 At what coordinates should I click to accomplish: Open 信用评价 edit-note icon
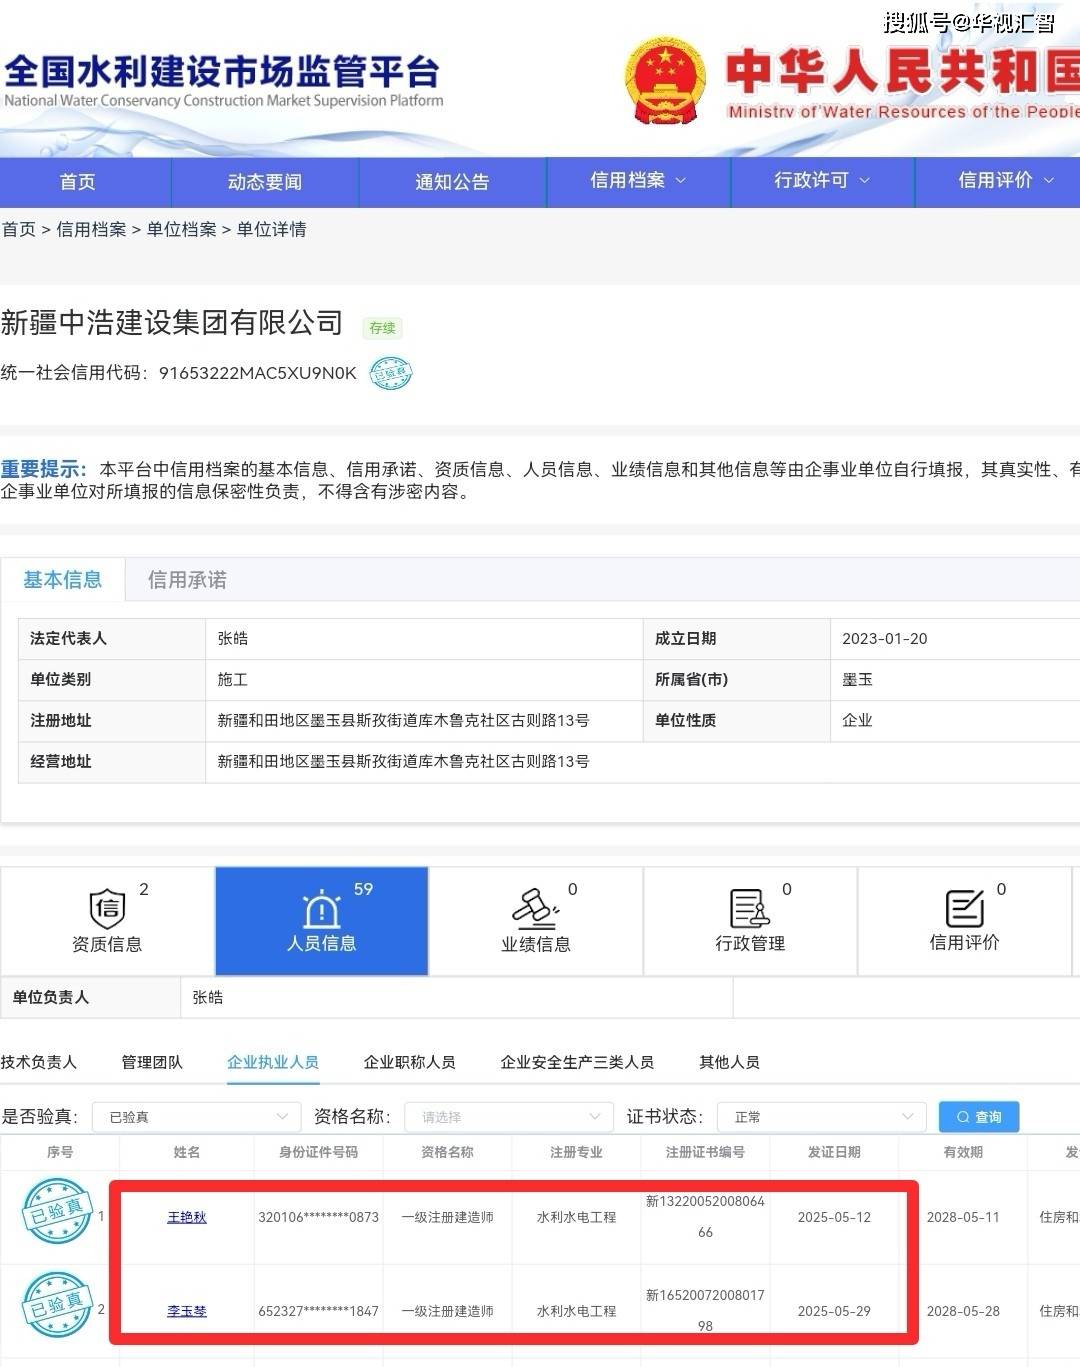coord(964,908)
